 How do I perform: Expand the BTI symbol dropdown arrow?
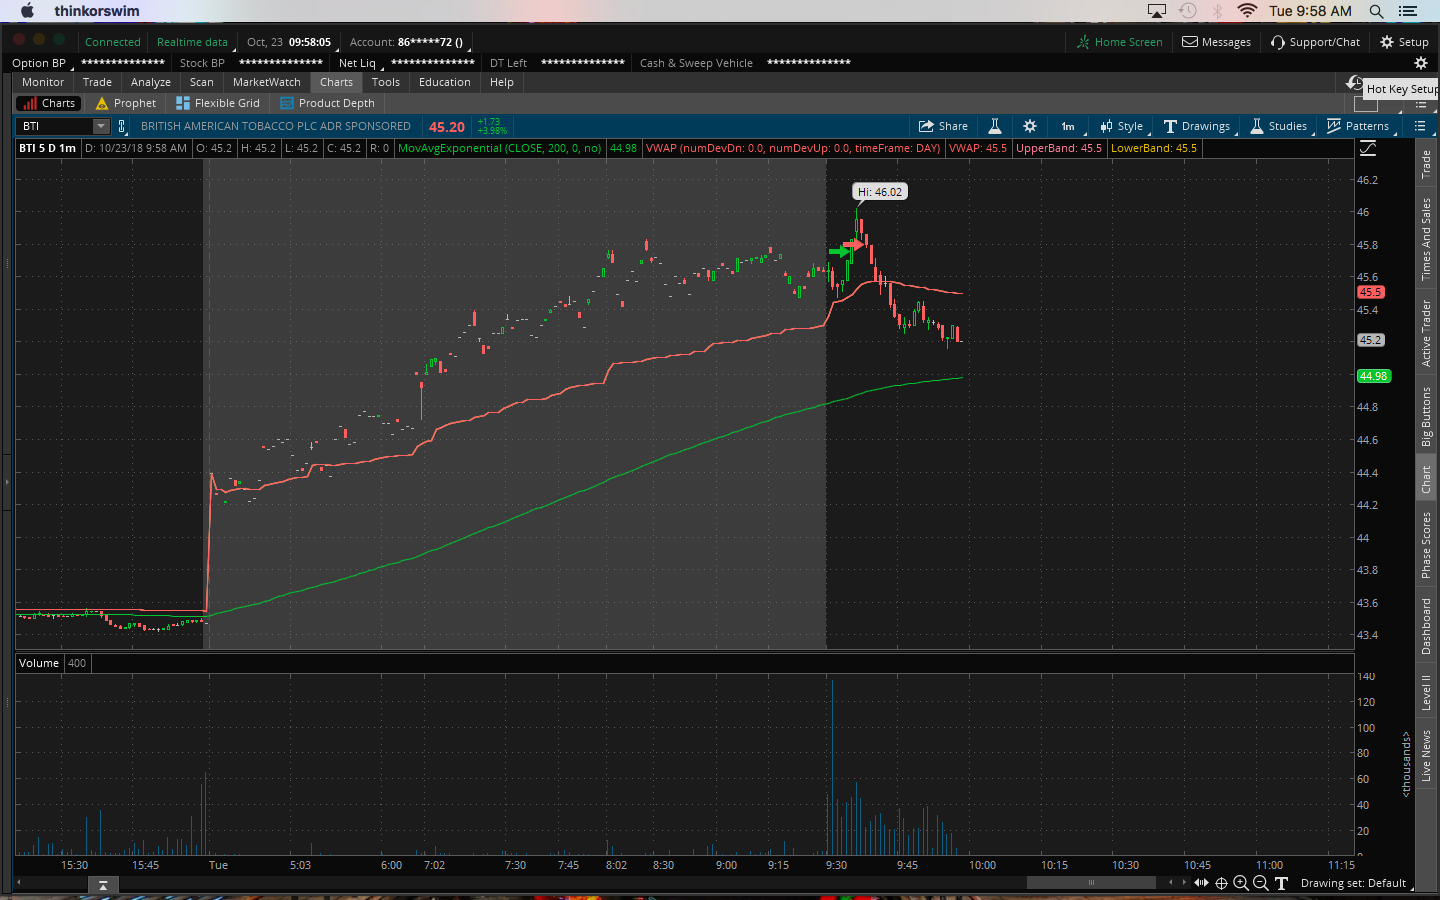coord(101,126)
